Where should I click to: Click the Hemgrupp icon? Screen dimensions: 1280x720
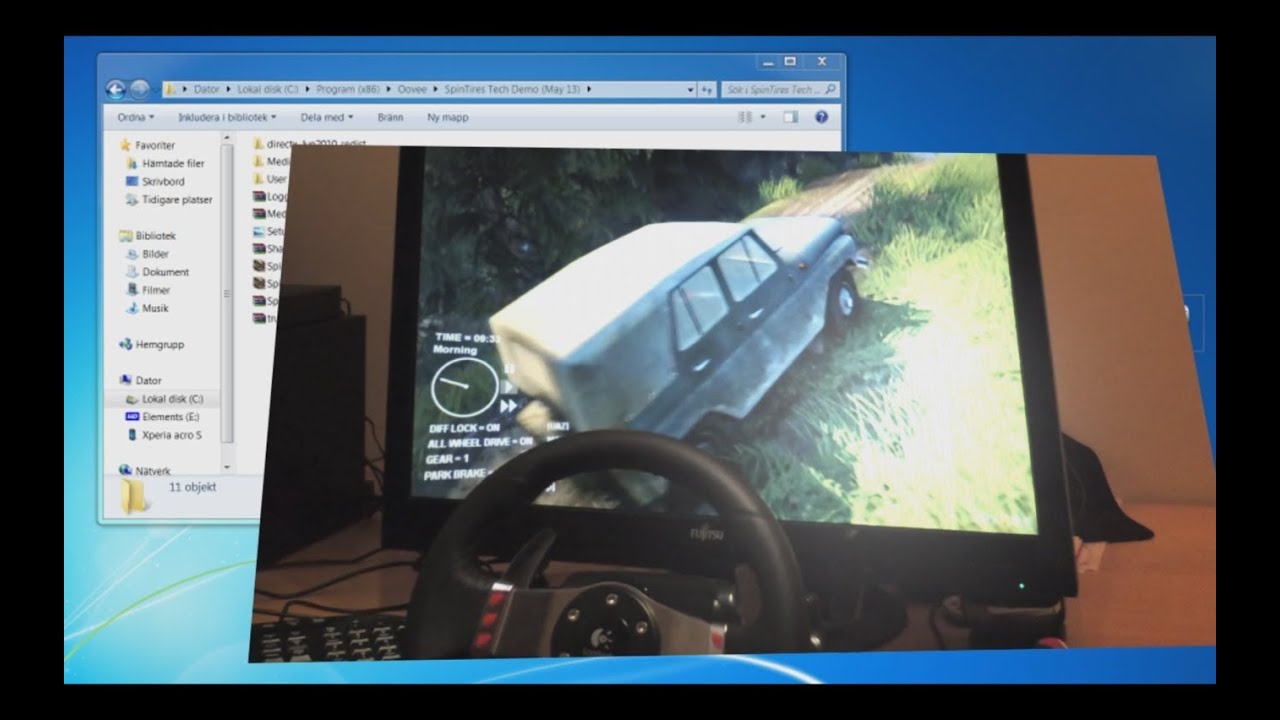[x=126, y=344]
